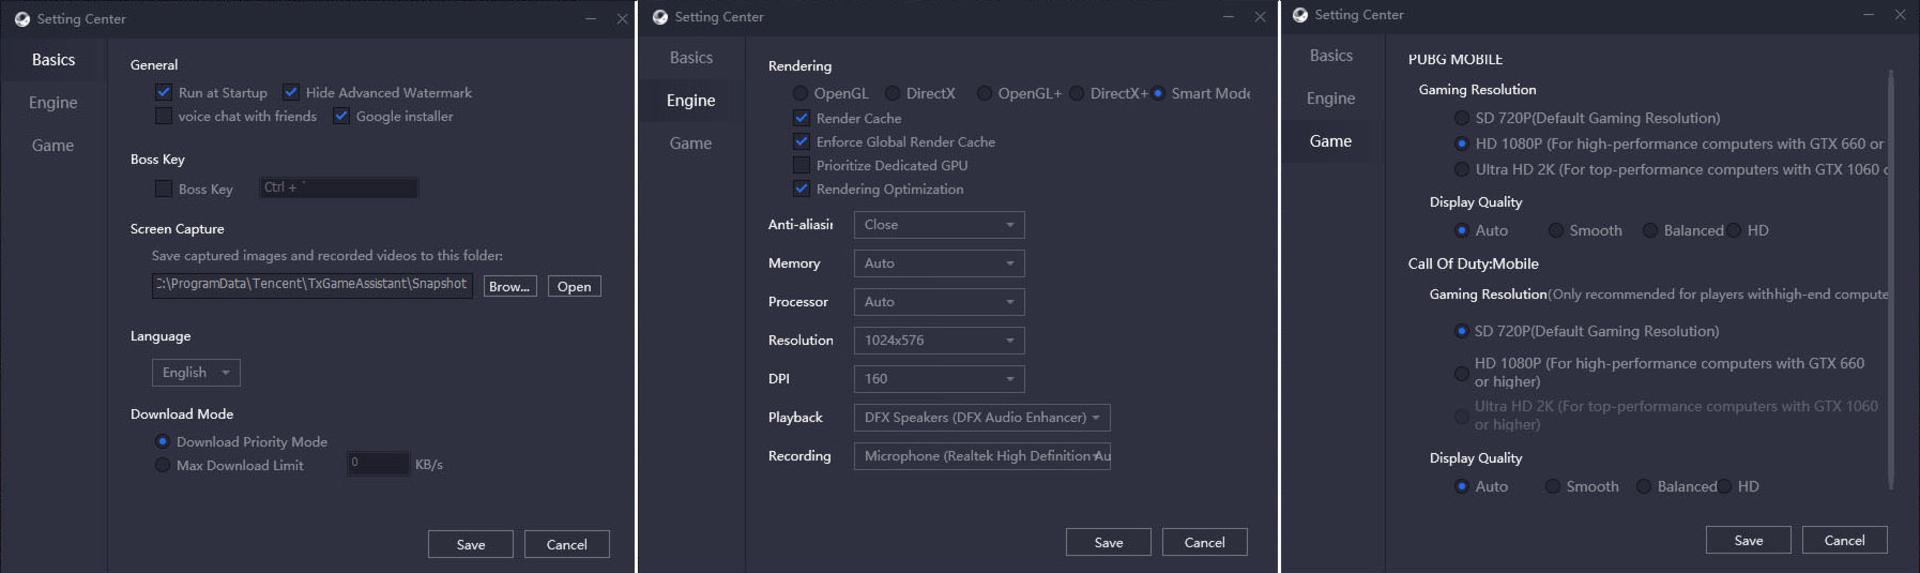The width and height of the screenshot is (1920, 573).
Task: Set Call Of Duty Display Quality to Smooth
Action: click(x=1553, y=486)
